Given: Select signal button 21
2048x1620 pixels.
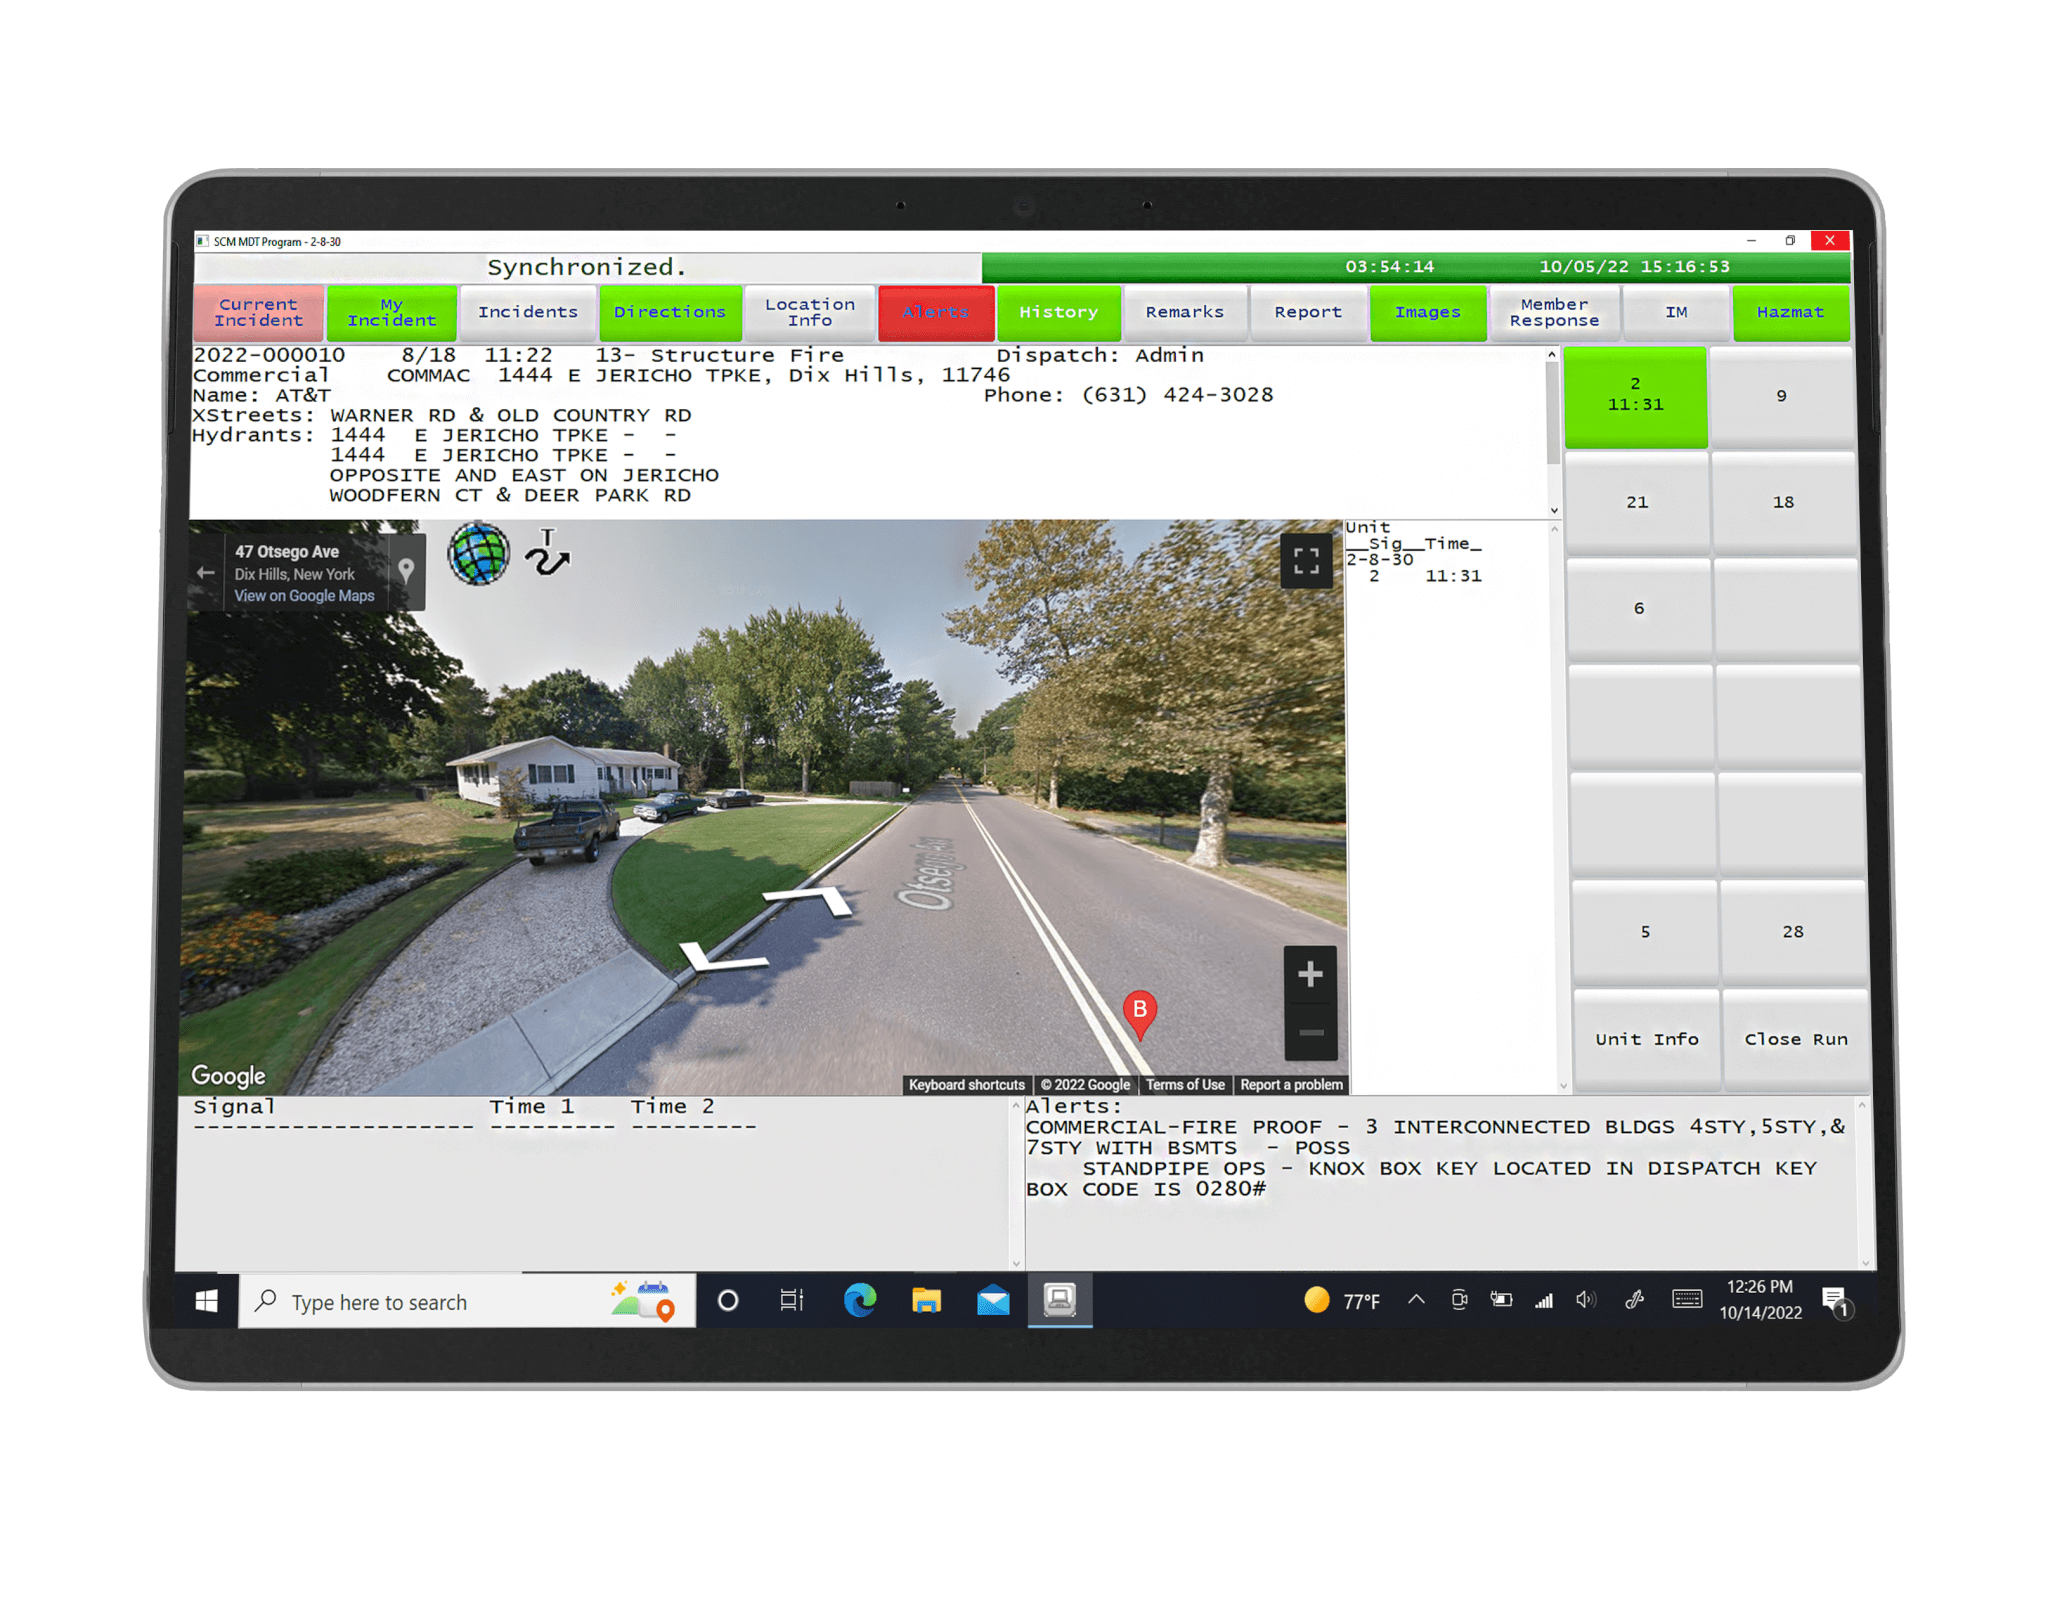Looking at the screenshot, I should [x=1637, y=502].
